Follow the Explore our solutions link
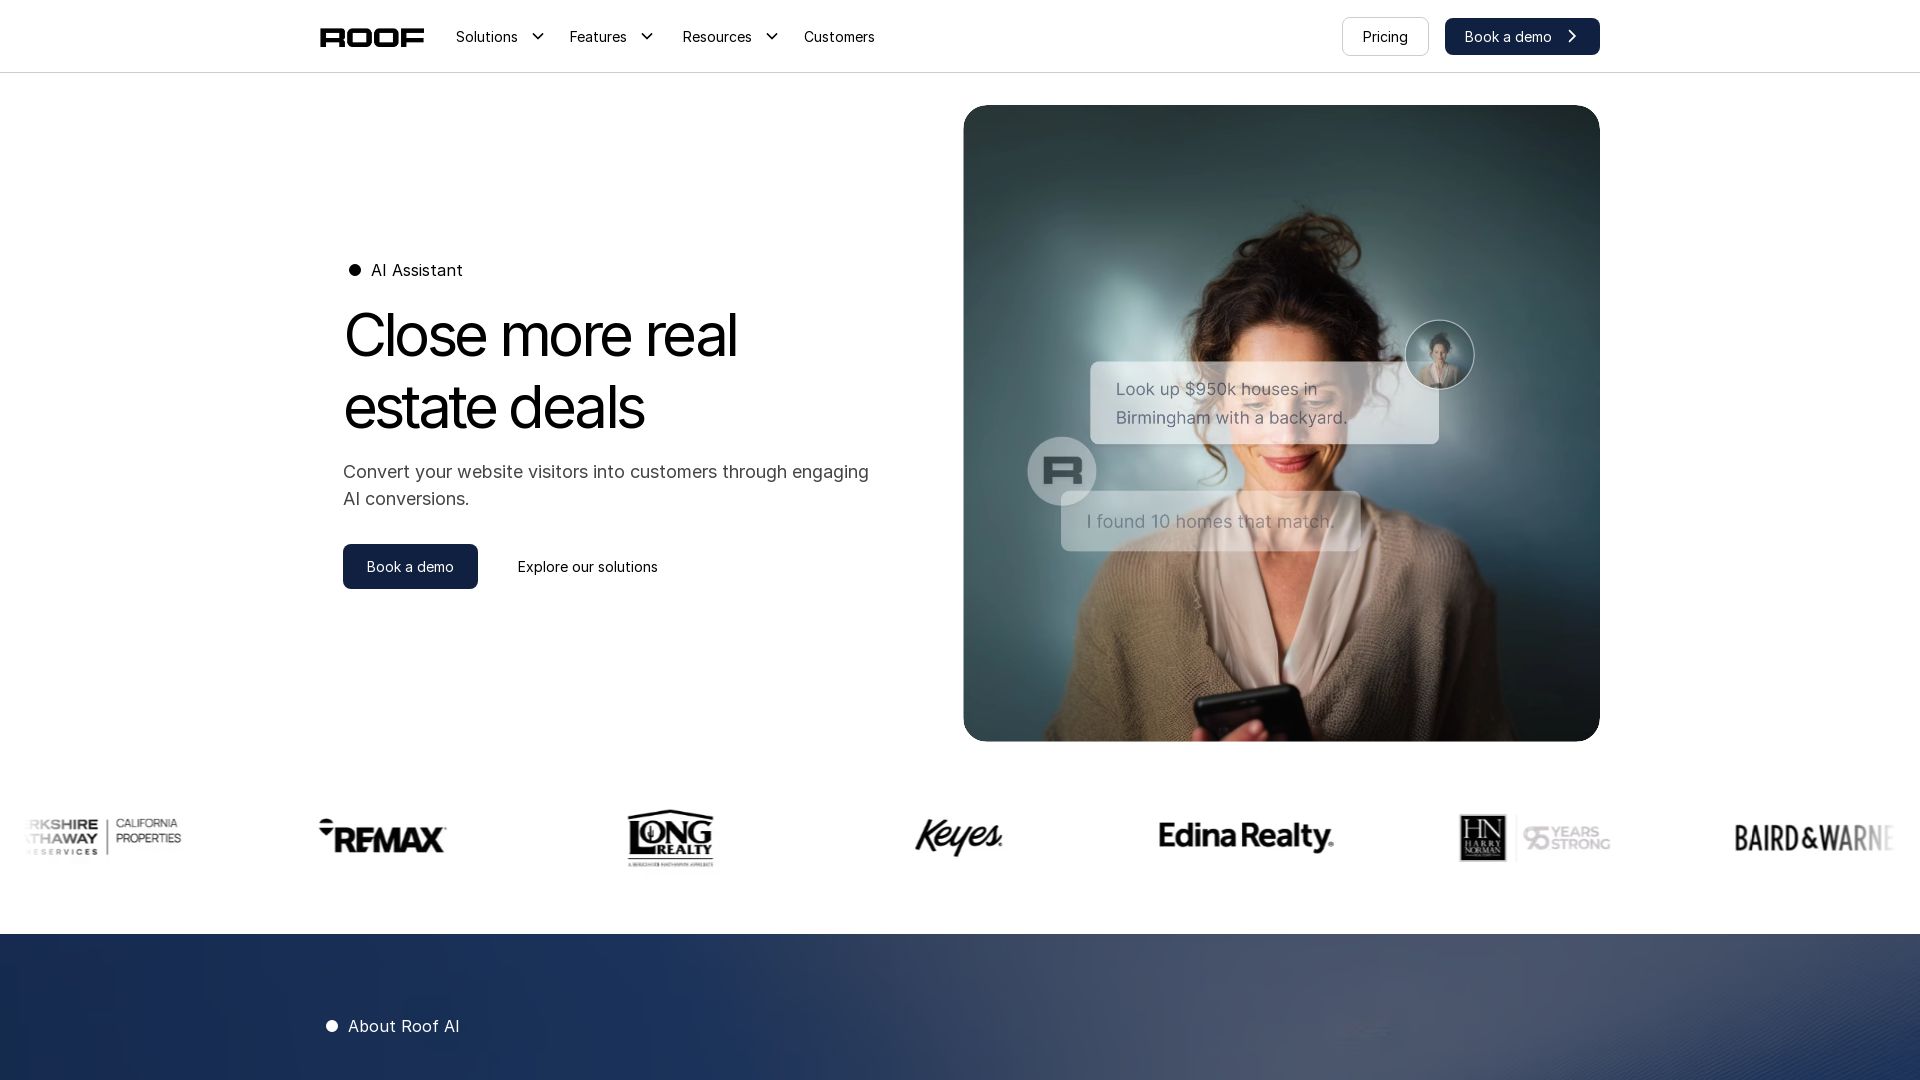 tap(587, 567)
